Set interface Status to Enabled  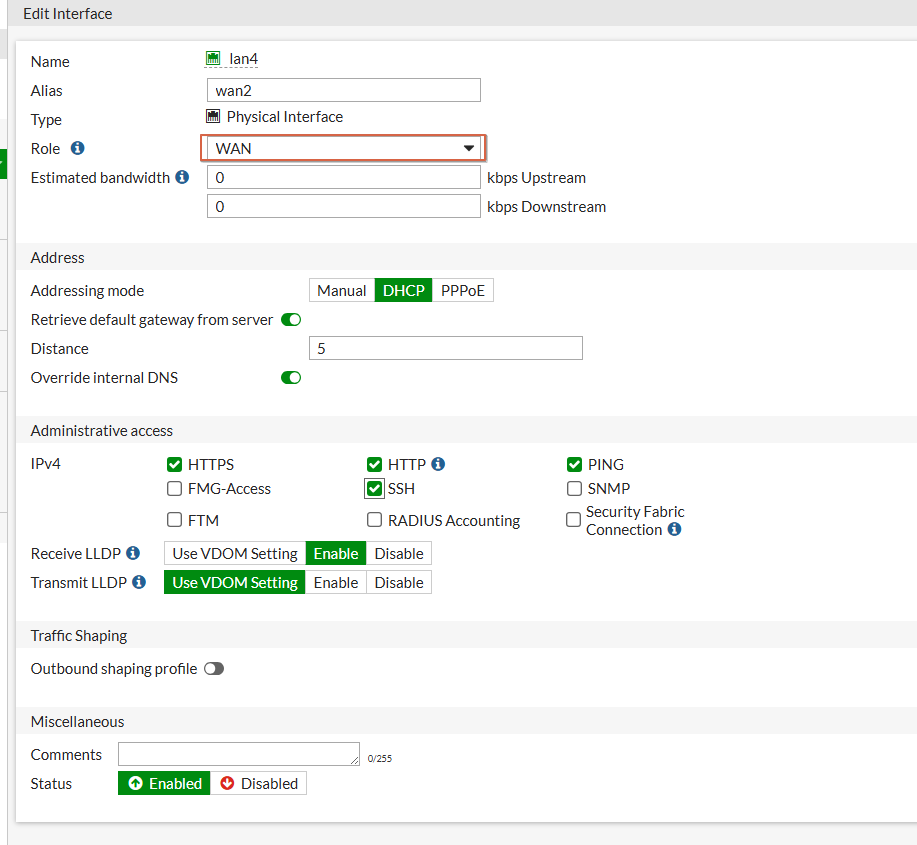(x=164, y=783)
